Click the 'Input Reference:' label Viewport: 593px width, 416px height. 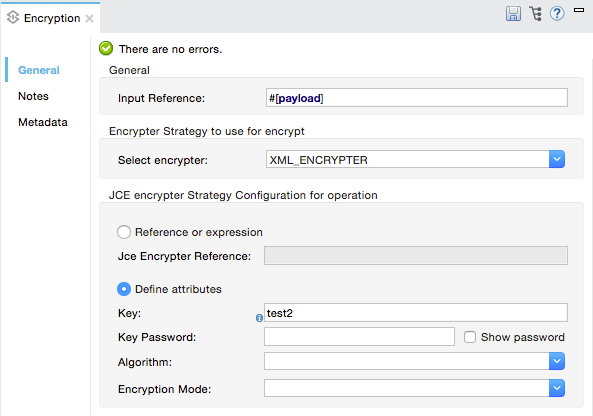[x=161, y=98]
